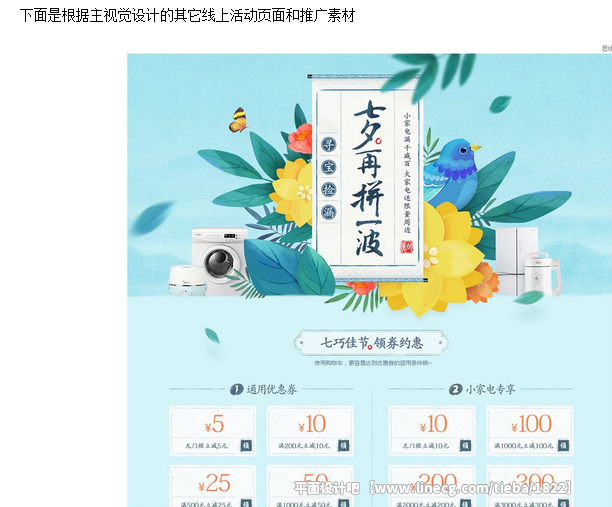This screenshot has width=612, height=507.
Task: Select the white refrigerator product image
Action: [514, 261]
